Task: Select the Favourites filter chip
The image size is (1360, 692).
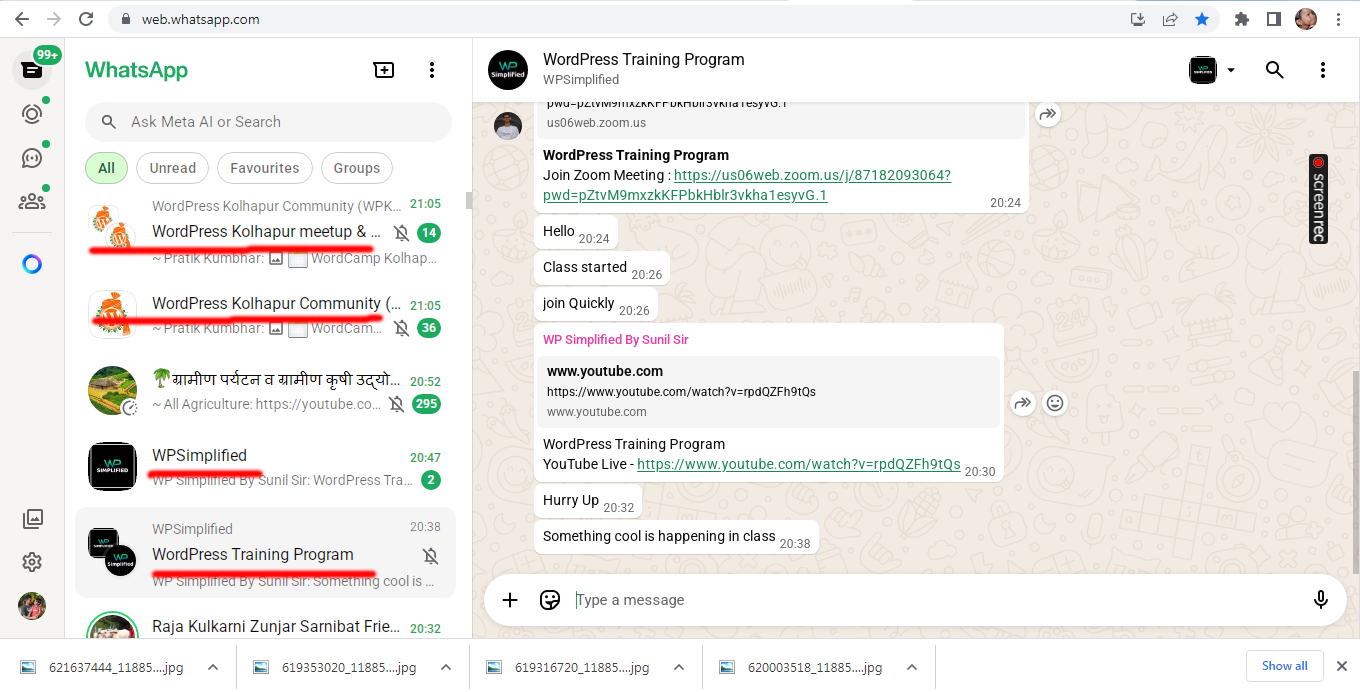Action: pyautogui.click(x=265, y=168)
